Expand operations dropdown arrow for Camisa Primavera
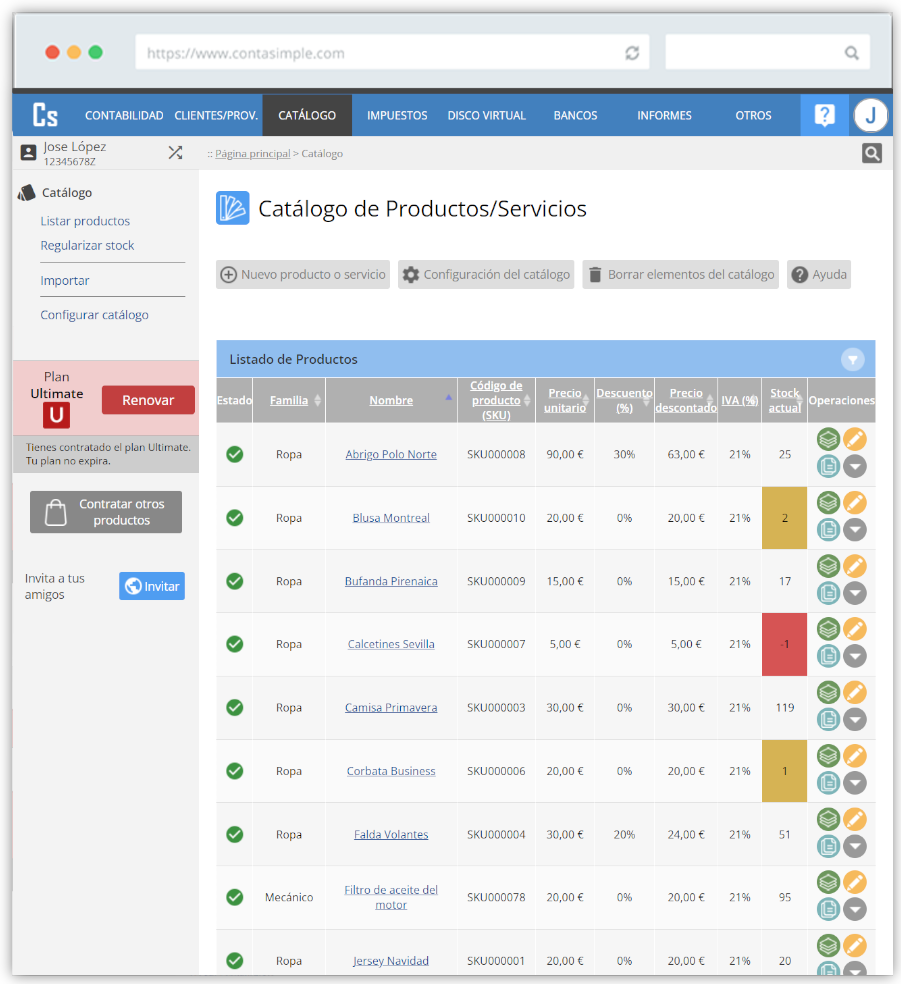 [854, 720]
